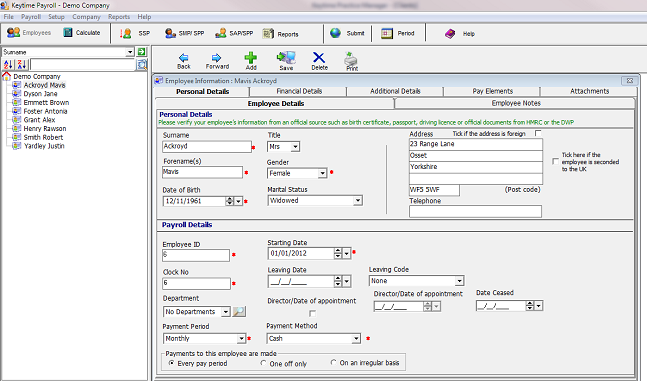Go Back with the blue arrow
This screenshot has height=381, width=647.
(184, 58)
